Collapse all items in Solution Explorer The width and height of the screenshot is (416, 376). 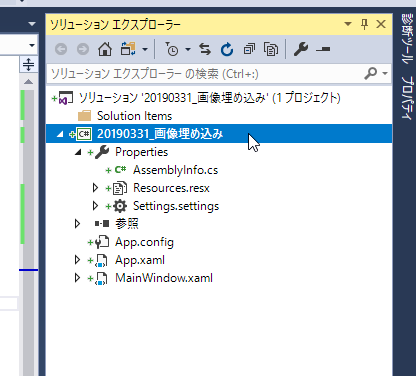pyautogui.click(x=249, y=49)
